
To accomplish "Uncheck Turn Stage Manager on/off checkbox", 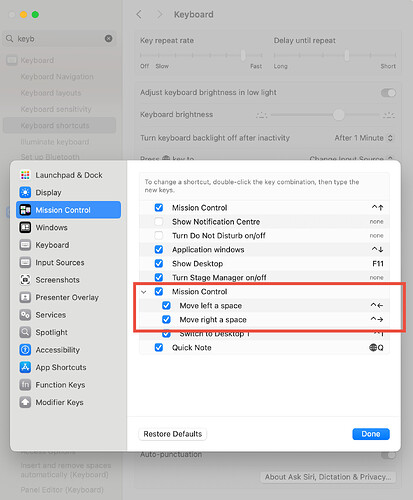I will tap(159, 277).
